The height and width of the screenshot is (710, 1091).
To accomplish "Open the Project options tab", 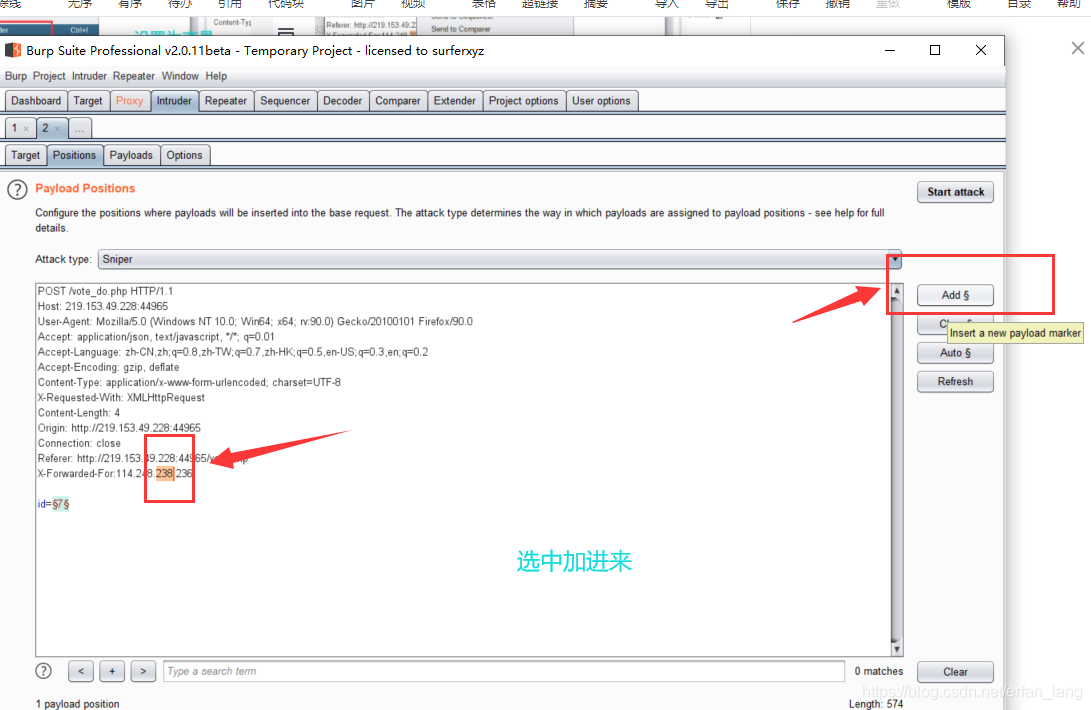I will [x=523, y=101].
